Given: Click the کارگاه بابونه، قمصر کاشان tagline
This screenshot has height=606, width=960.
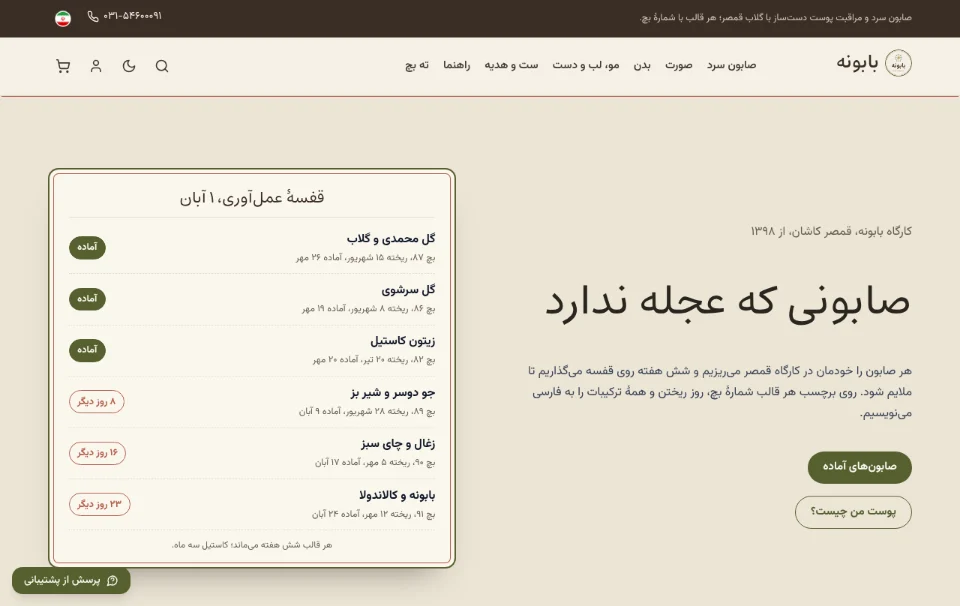Looking at the screenshot, I should (831, 231).
